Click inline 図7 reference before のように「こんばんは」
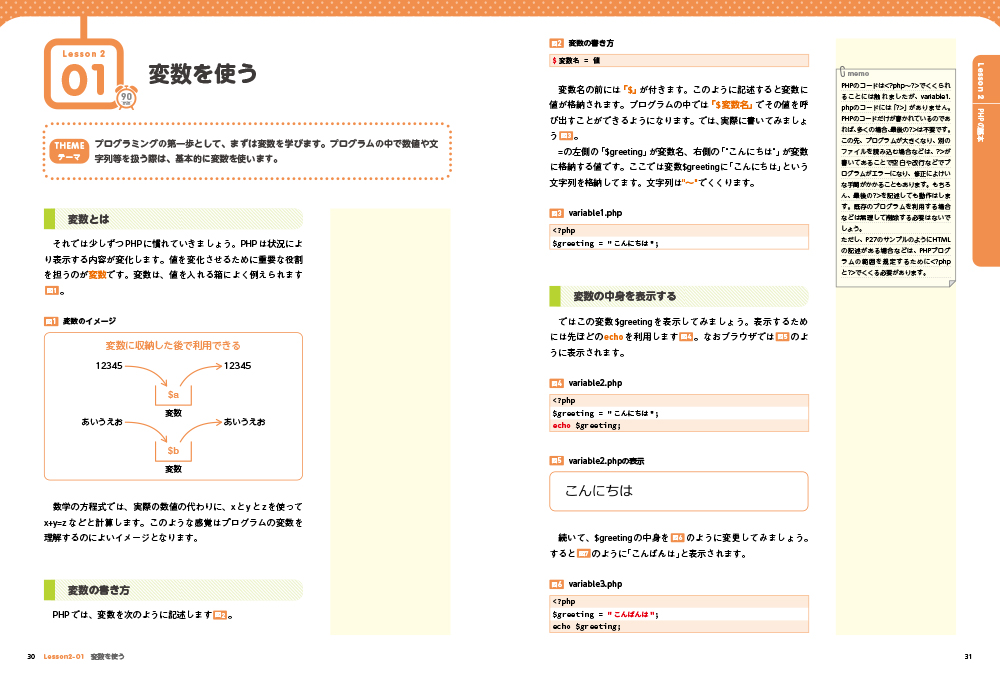The image size is (1000, 679). (584, 553)
